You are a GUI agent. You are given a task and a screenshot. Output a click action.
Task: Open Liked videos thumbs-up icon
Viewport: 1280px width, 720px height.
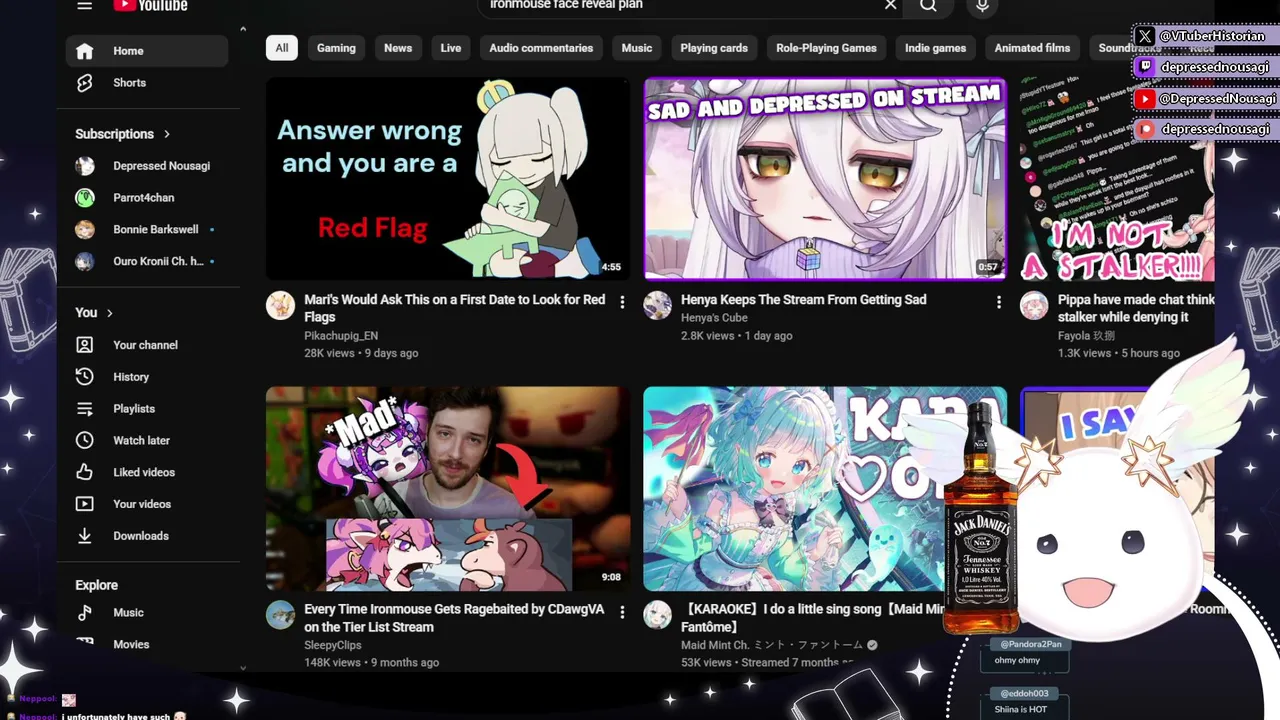pyautogui.click(x=85, y=472)
